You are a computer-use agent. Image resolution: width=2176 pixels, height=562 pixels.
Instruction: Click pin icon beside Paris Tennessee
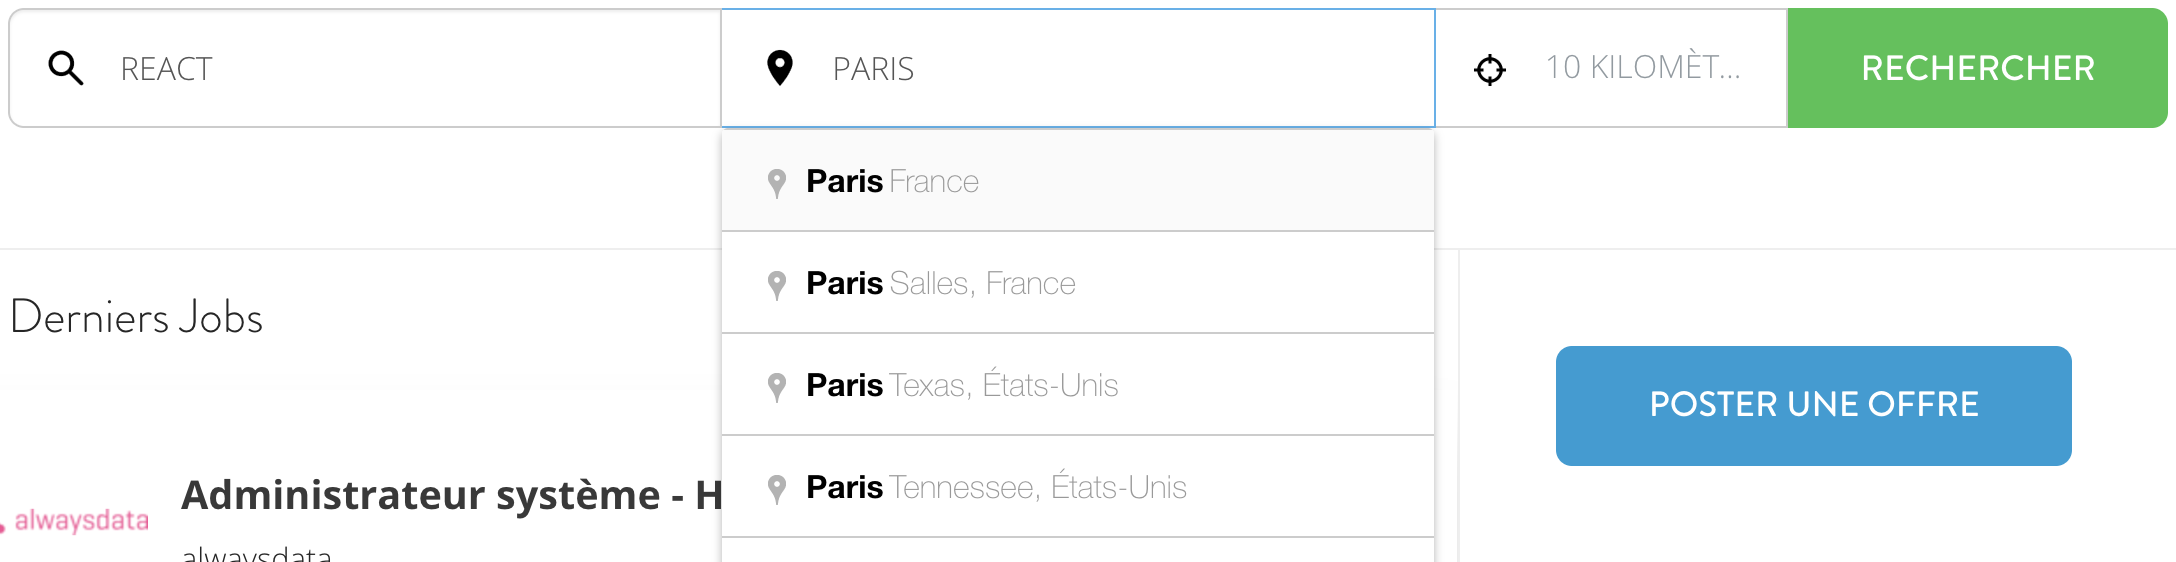click(x=776, y=489)
